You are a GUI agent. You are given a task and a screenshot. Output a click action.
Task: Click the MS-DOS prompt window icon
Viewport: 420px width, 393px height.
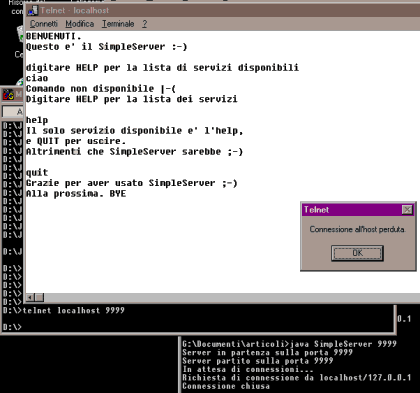(8, 95)
